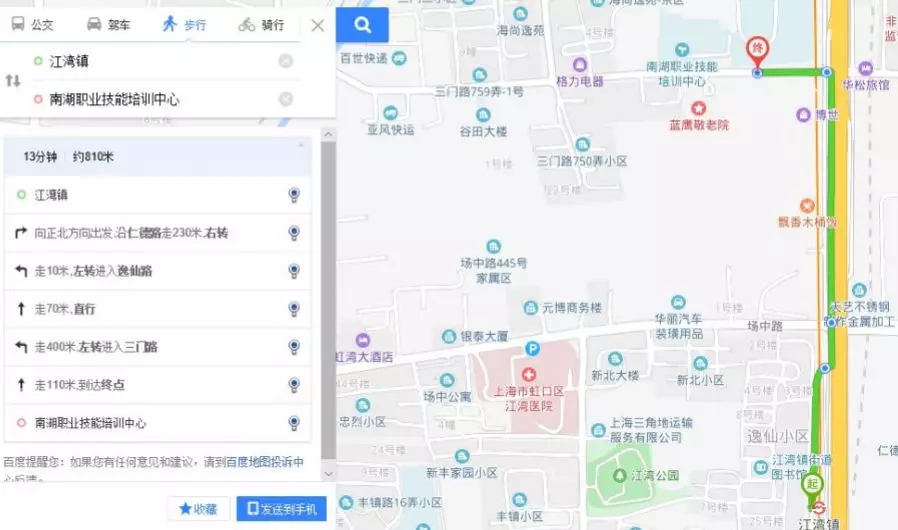This screenshot has width=898, height=530.
Task: Click the 场中公寓 map icon
Action: point(447,380)
